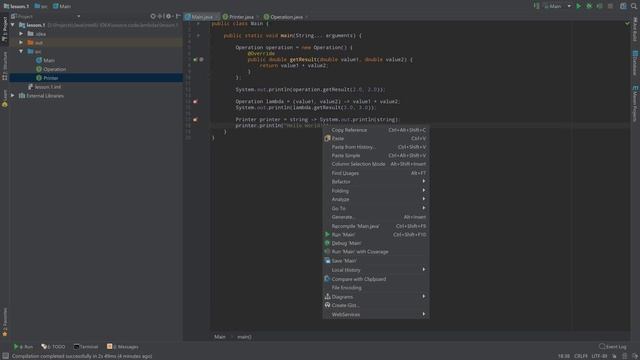Open the Favorites side tool window
The width and height of the screenshot is (640, 360).
pyautogui.click(x=5, y=322)
